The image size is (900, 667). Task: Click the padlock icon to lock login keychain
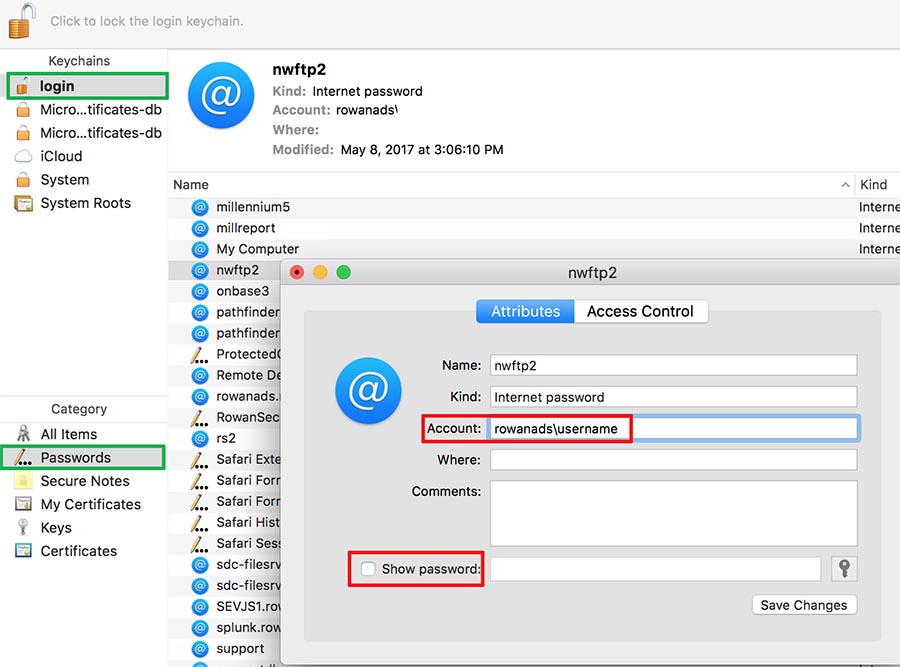pos(21,20)
